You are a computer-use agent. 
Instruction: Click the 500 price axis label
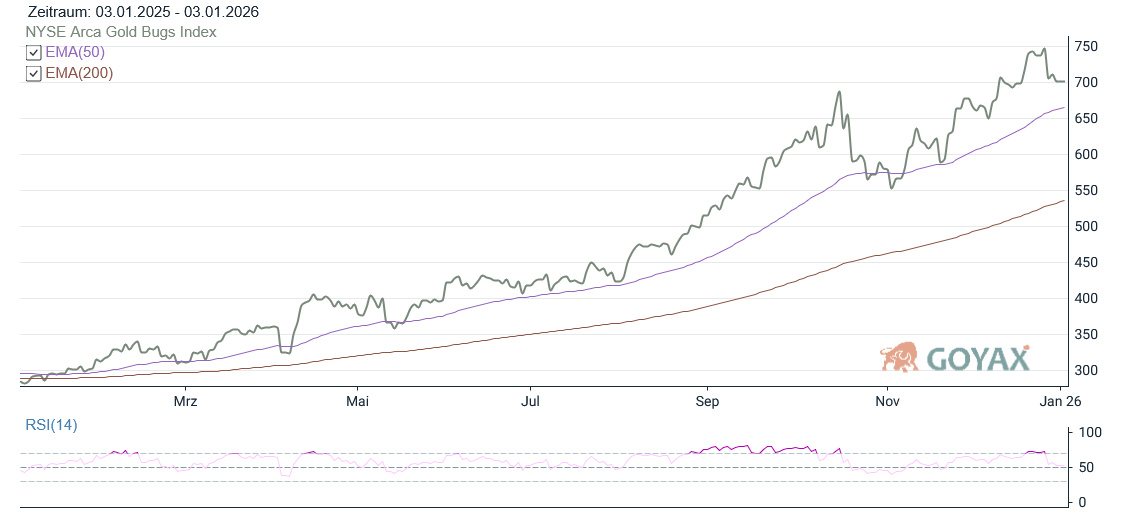[1086, 227]
